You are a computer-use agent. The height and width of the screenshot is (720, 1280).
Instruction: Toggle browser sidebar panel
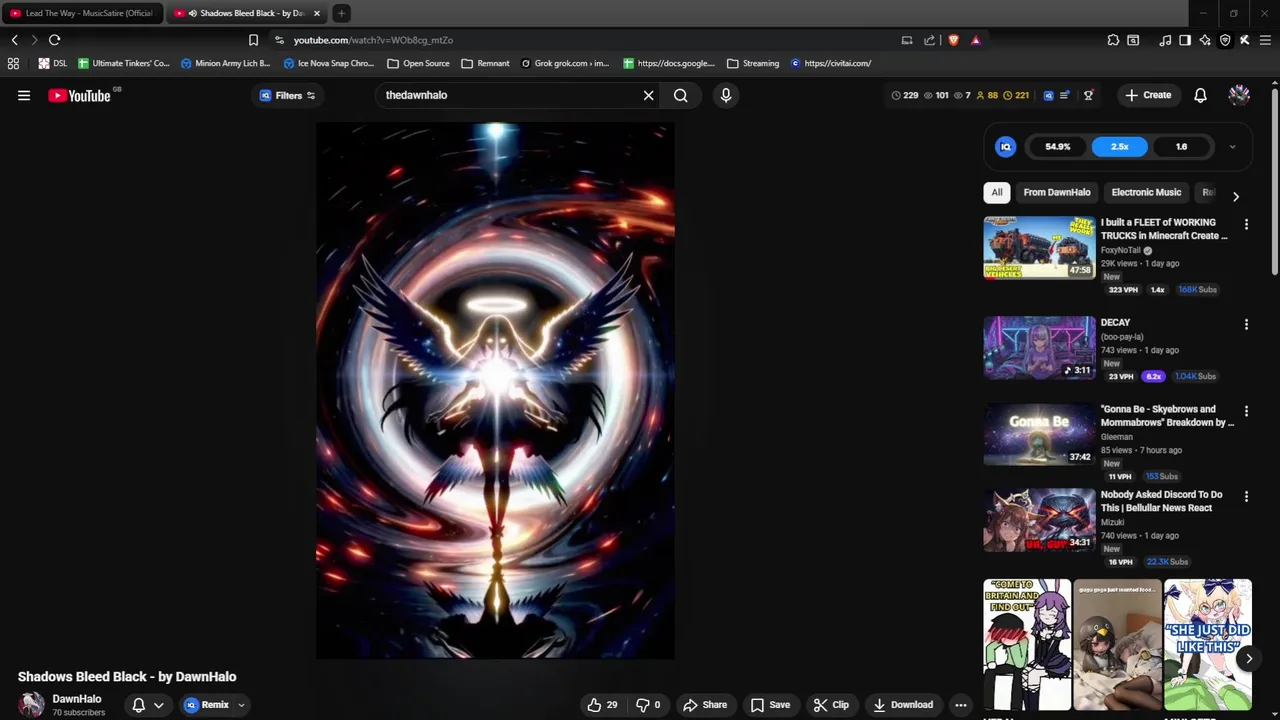[x=1185, y=40]
